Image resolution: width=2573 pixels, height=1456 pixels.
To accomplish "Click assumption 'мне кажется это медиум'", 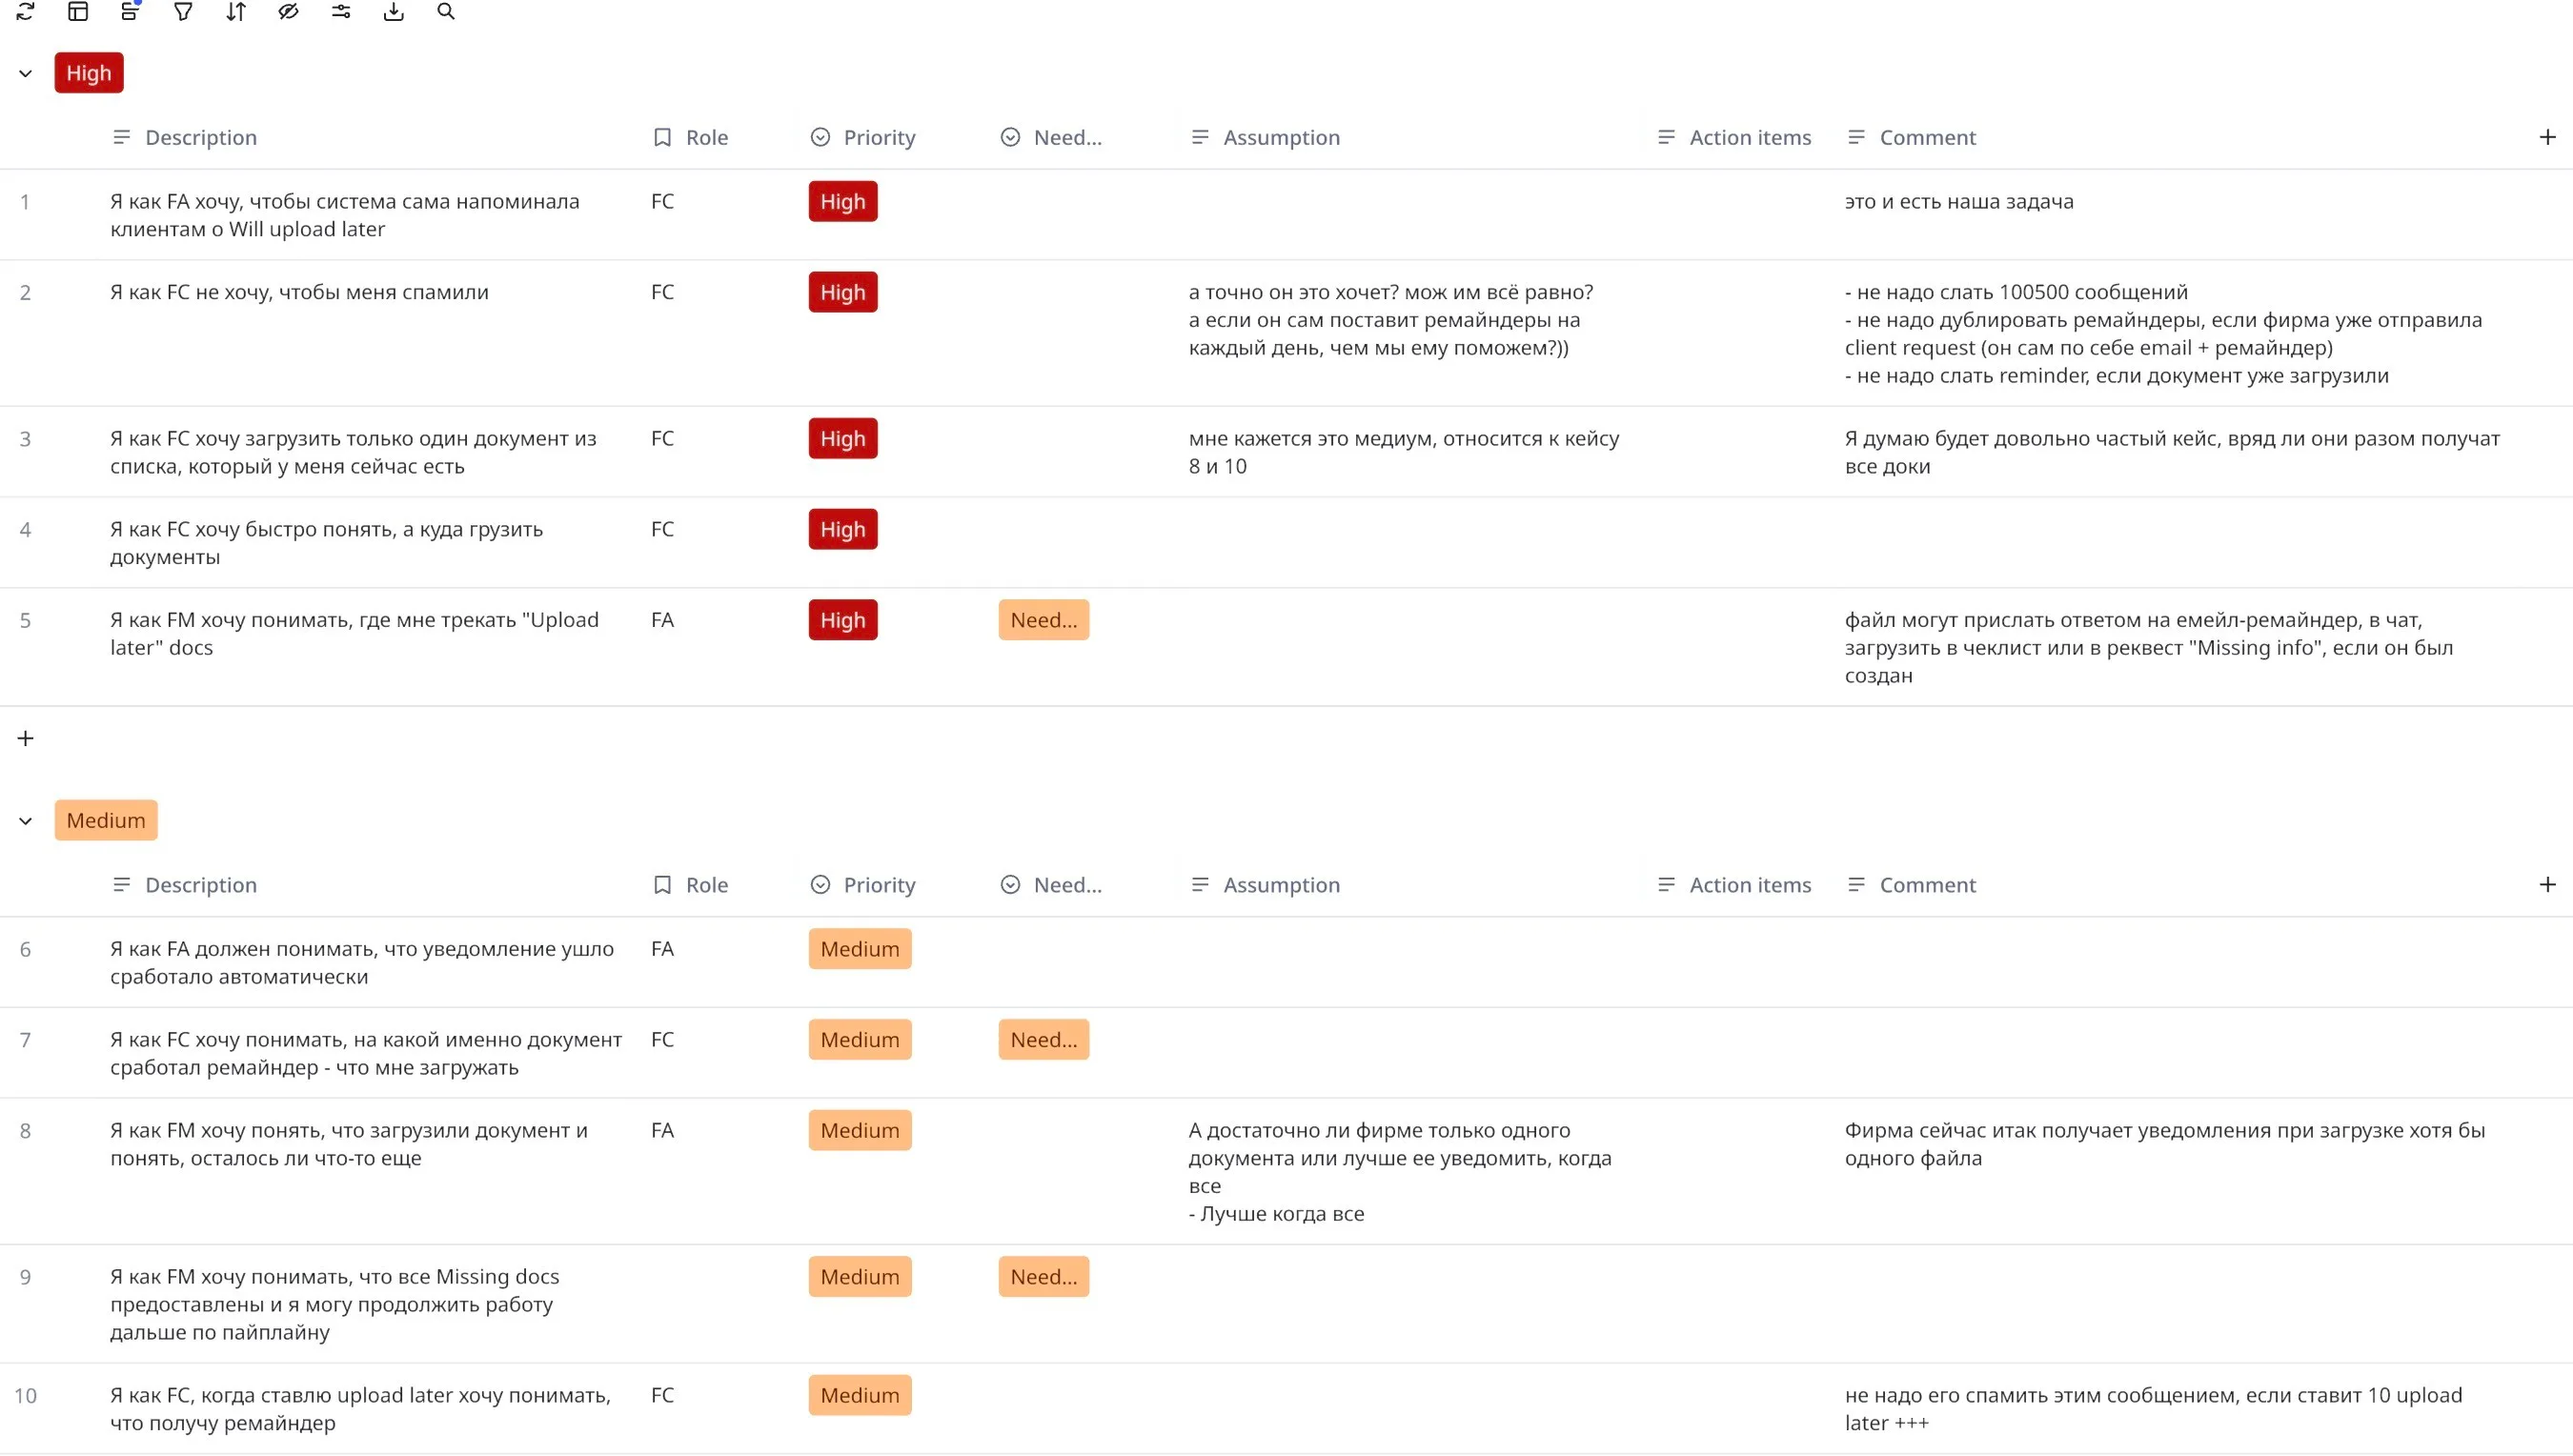I will coord(1404,452).
